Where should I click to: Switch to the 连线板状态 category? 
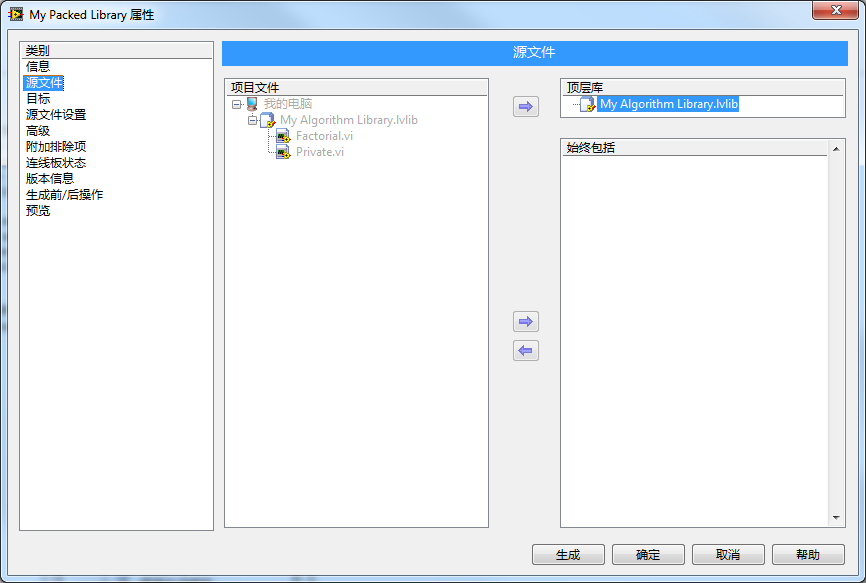(x=56, y=162)
